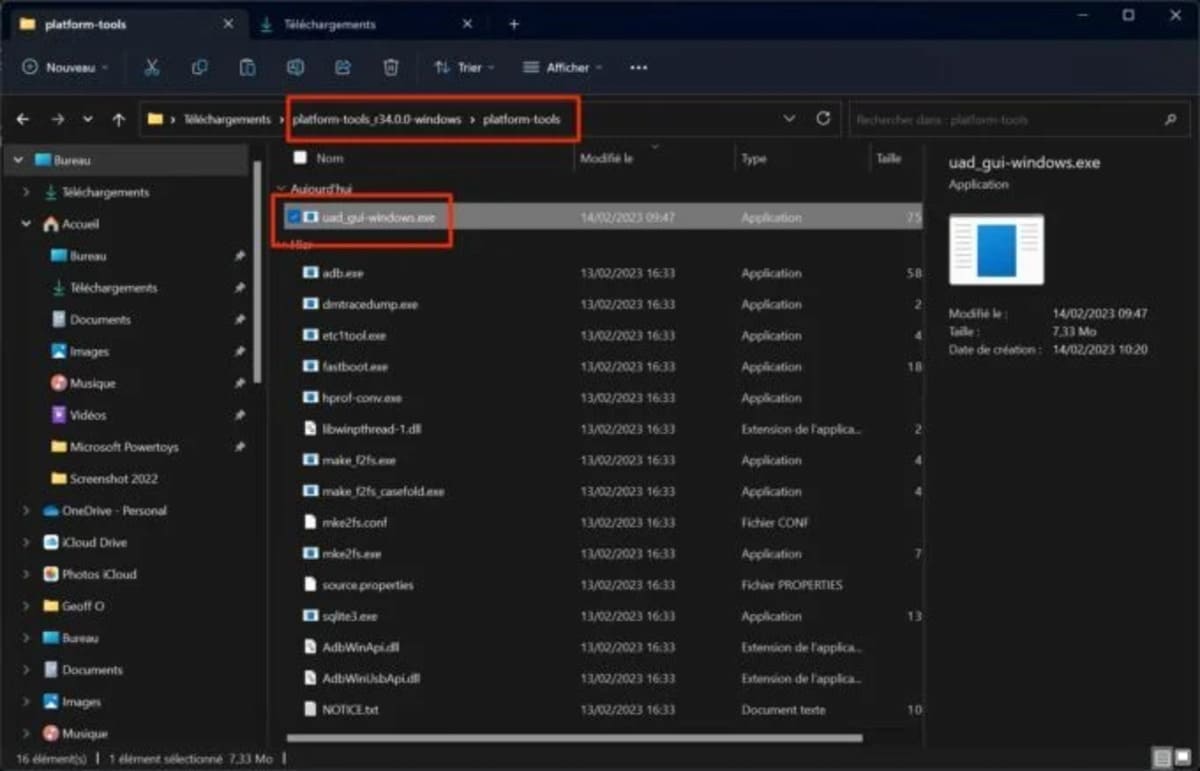This screenshot has width=1200, height=771.
Task: Toggle the select-all checkbox beside Nom
Action: [300, 158]
